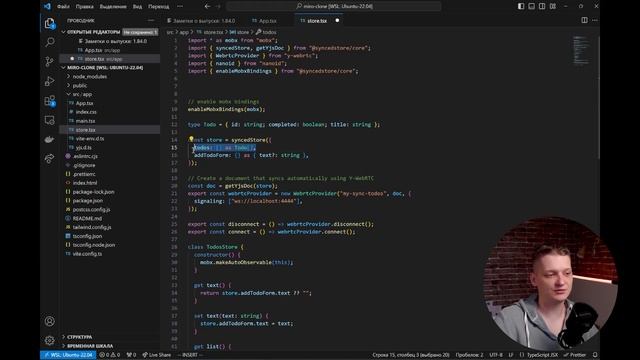Open package.json in the file tree

tap(87, 200)
